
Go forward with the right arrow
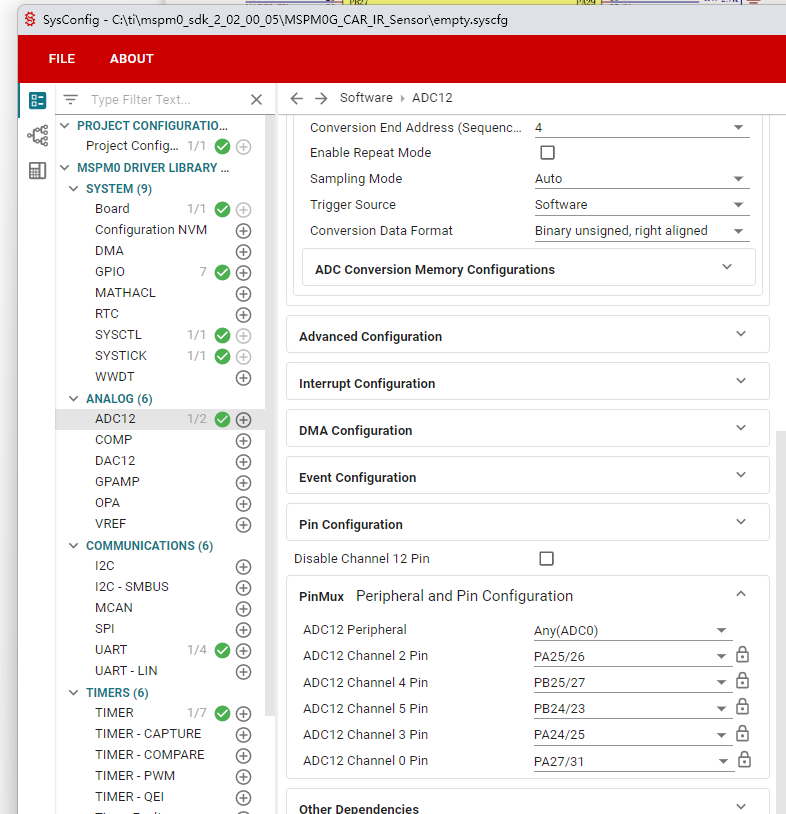[x=321, y=98]
